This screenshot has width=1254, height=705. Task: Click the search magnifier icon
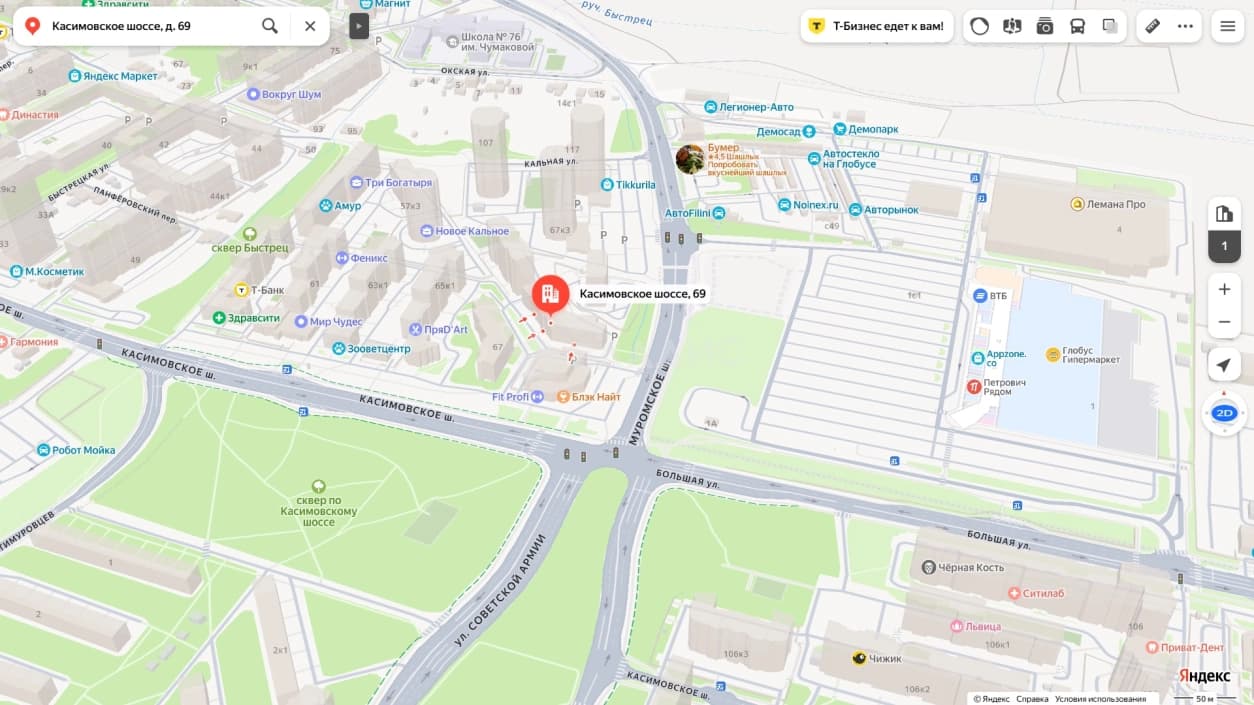click(x=270, y=26)
